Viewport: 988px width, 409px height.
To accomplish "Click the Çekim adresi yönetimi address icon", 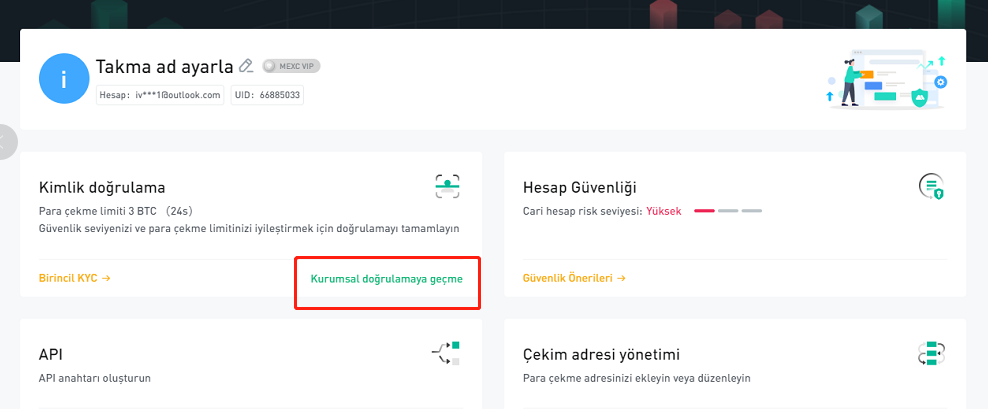I will pyautogui.click(x=931, y=353).
